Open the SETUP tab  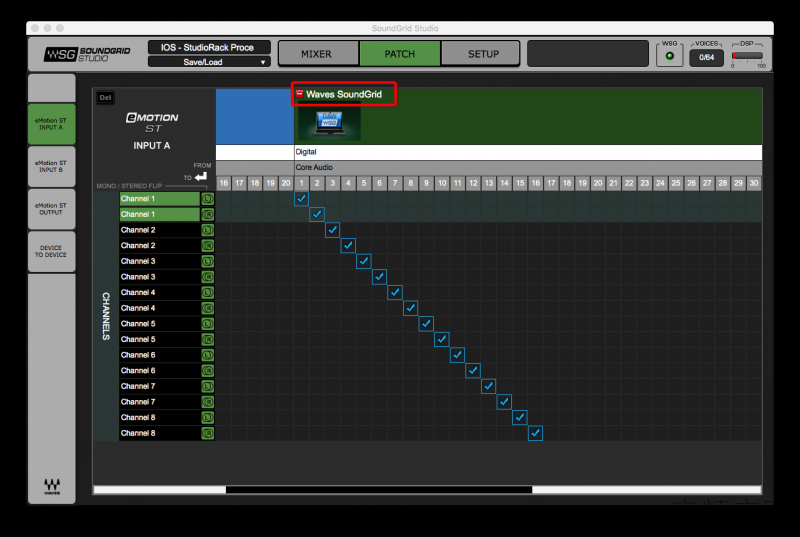pyautogui.click(x=483, y=54)
